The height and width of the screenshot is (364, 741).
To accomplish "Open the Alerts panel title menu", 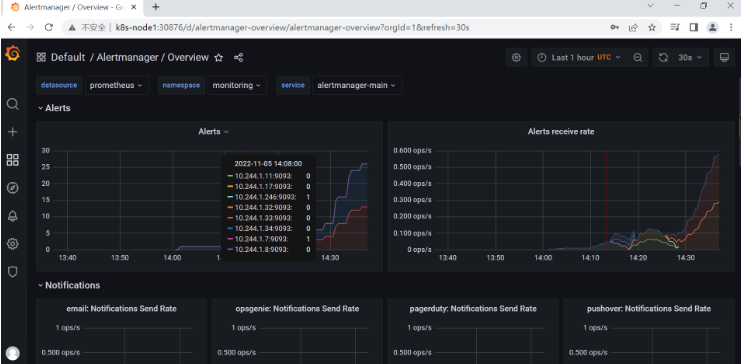I will click(x=213, y=132).
